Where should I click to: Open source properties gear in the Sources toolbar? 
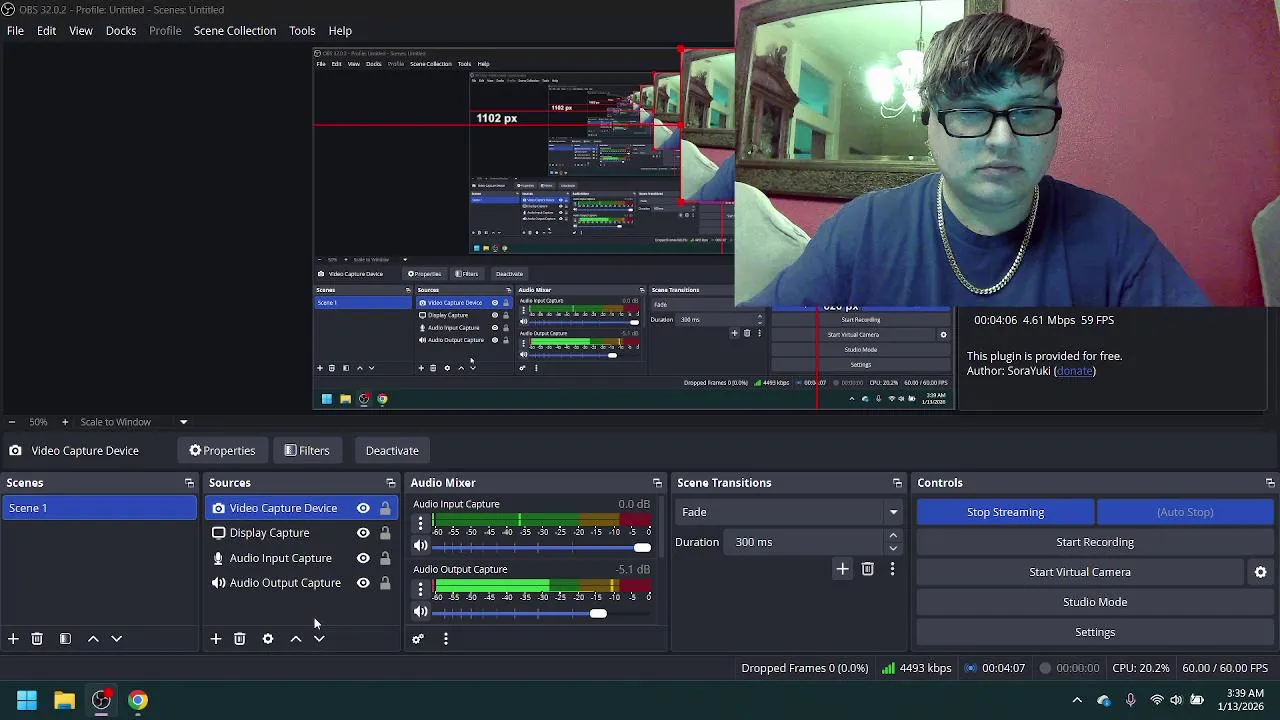pos(268,638)
